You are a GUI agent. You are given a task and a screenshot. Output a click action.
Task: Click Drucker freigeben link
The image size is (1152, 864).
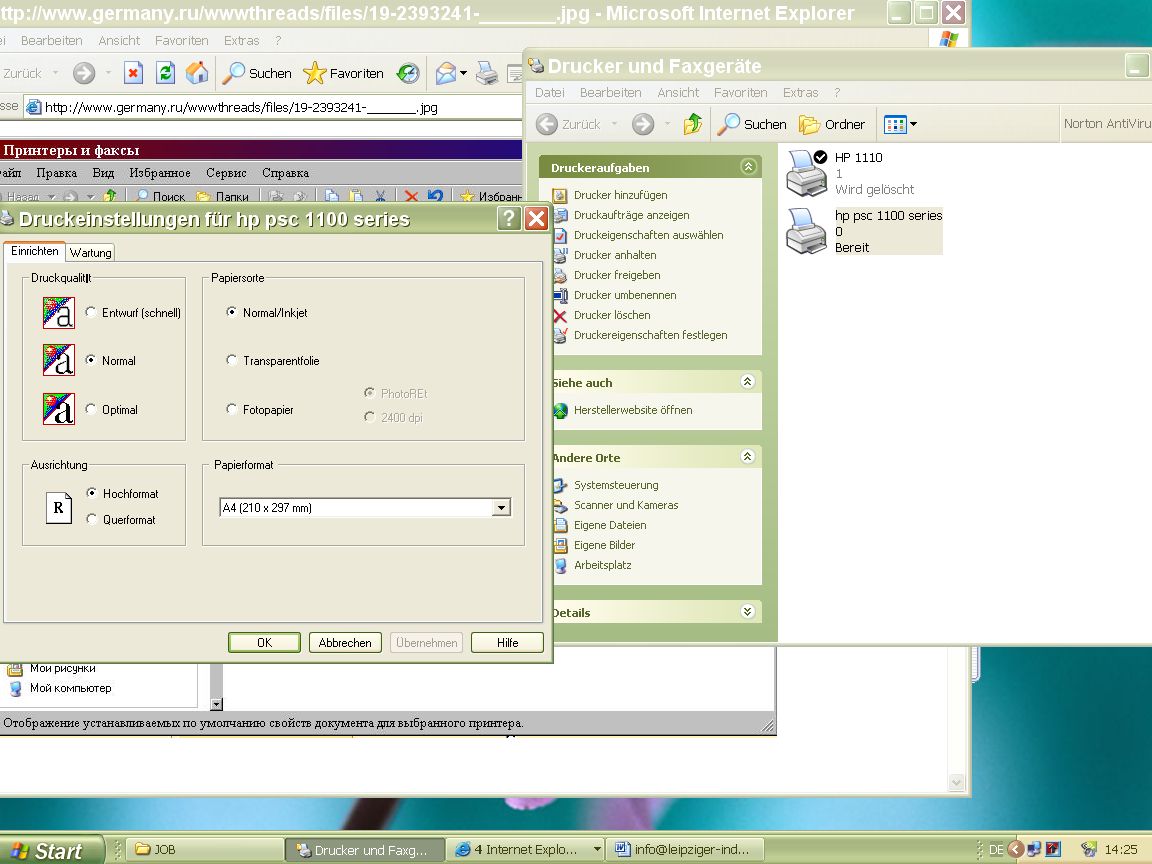pyautogui.click(x=616, y=275)
